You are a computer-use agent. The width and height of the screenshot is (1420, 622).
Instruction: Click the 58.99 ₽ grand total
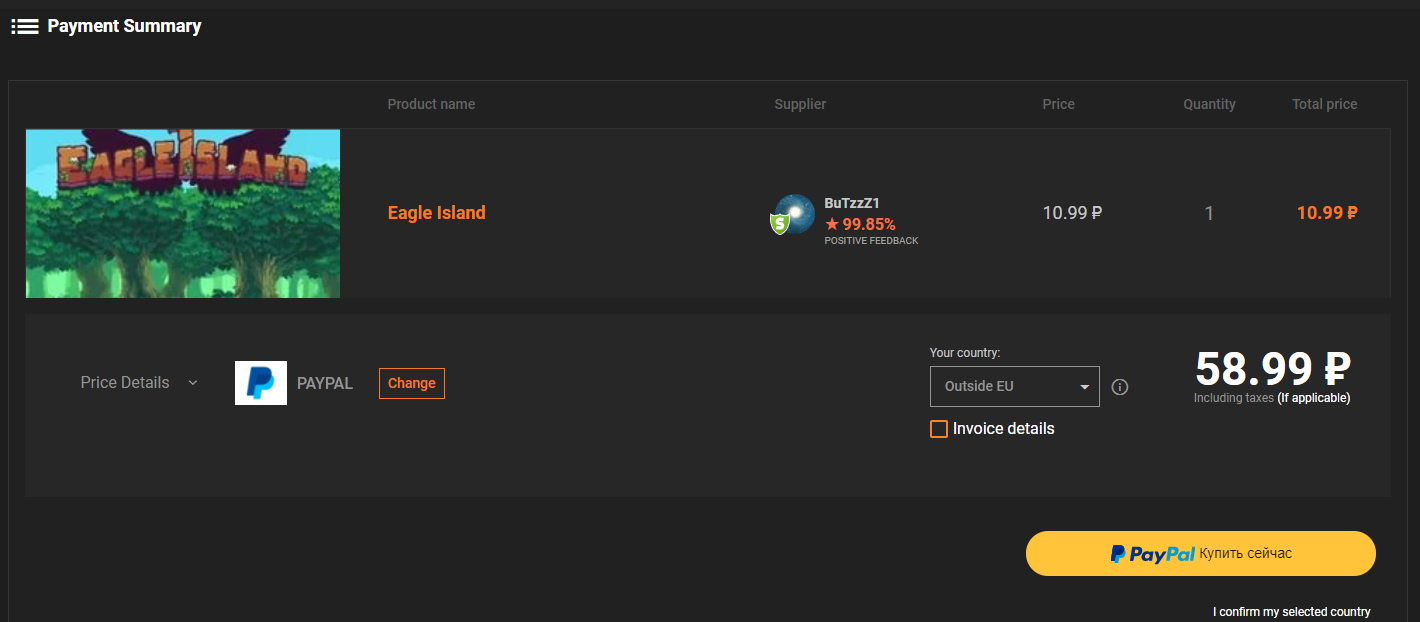1273,368
